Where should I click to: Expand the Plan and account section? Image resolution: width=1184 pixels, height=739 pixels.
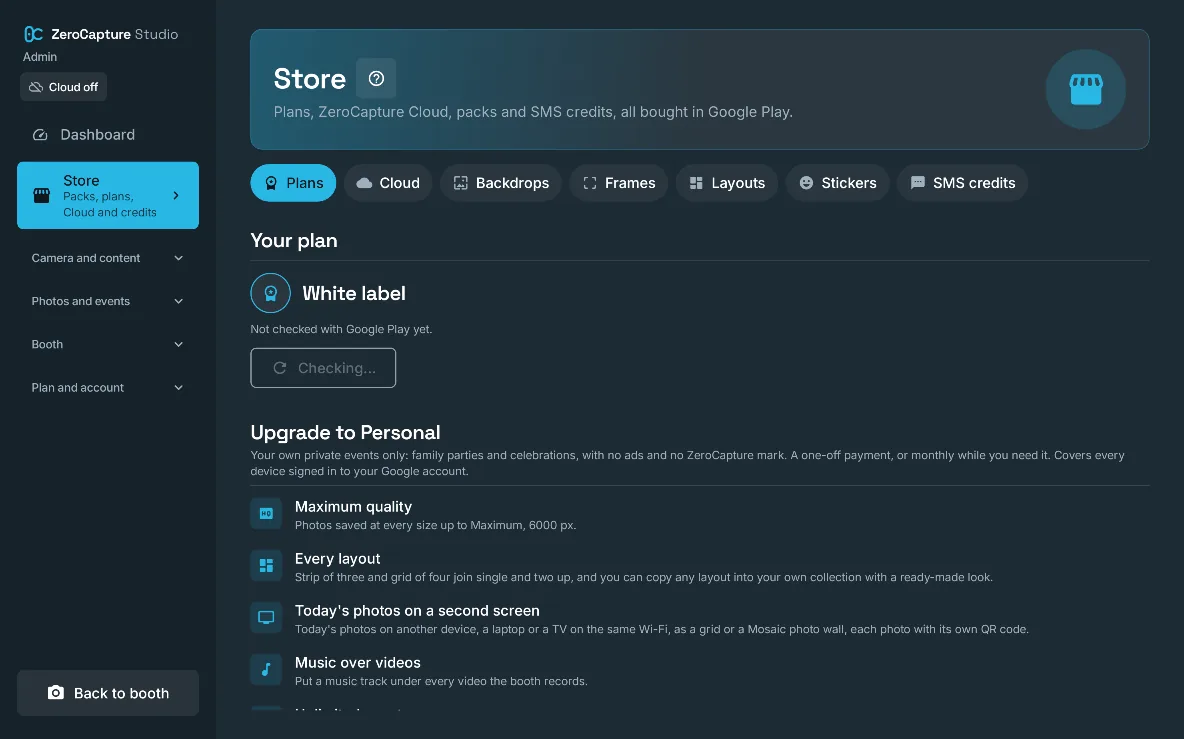pyautogui.click(x=108, y=387)
